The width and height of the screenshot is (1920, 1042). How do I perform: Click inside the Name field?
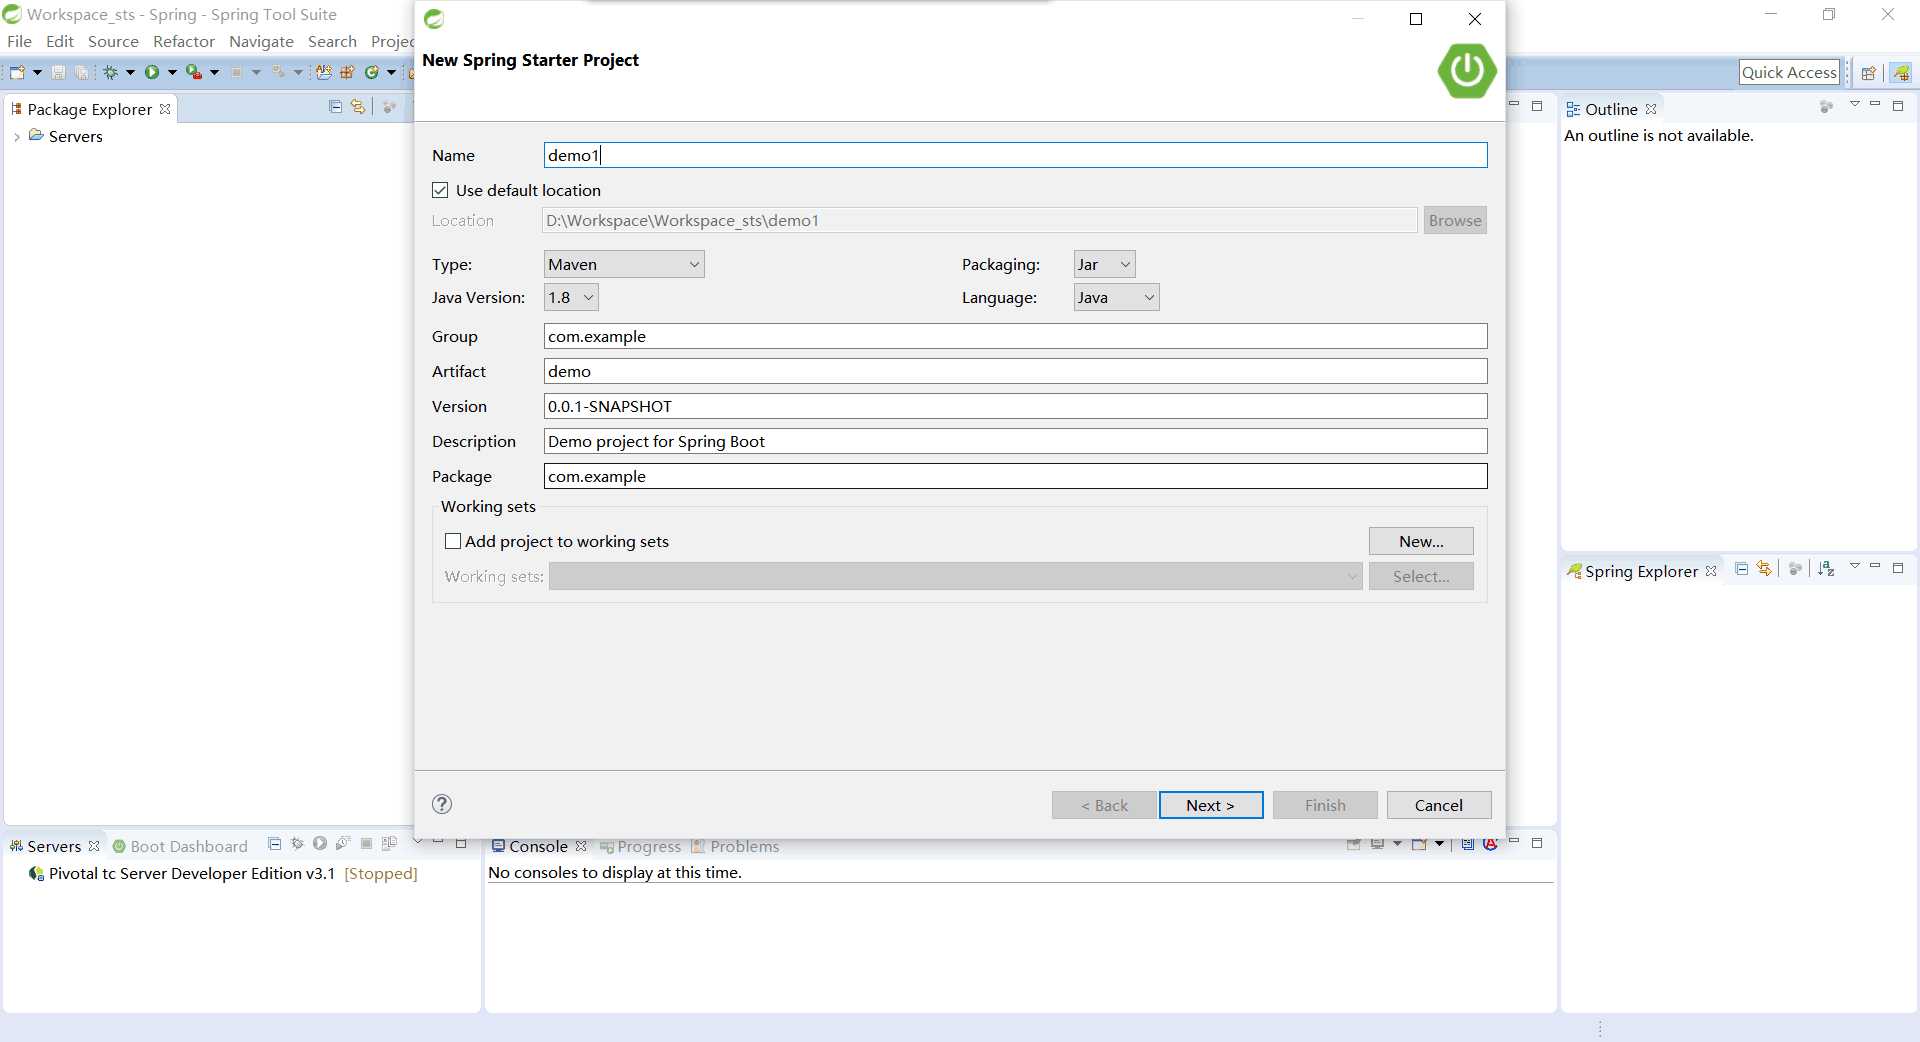[1015, 155]
